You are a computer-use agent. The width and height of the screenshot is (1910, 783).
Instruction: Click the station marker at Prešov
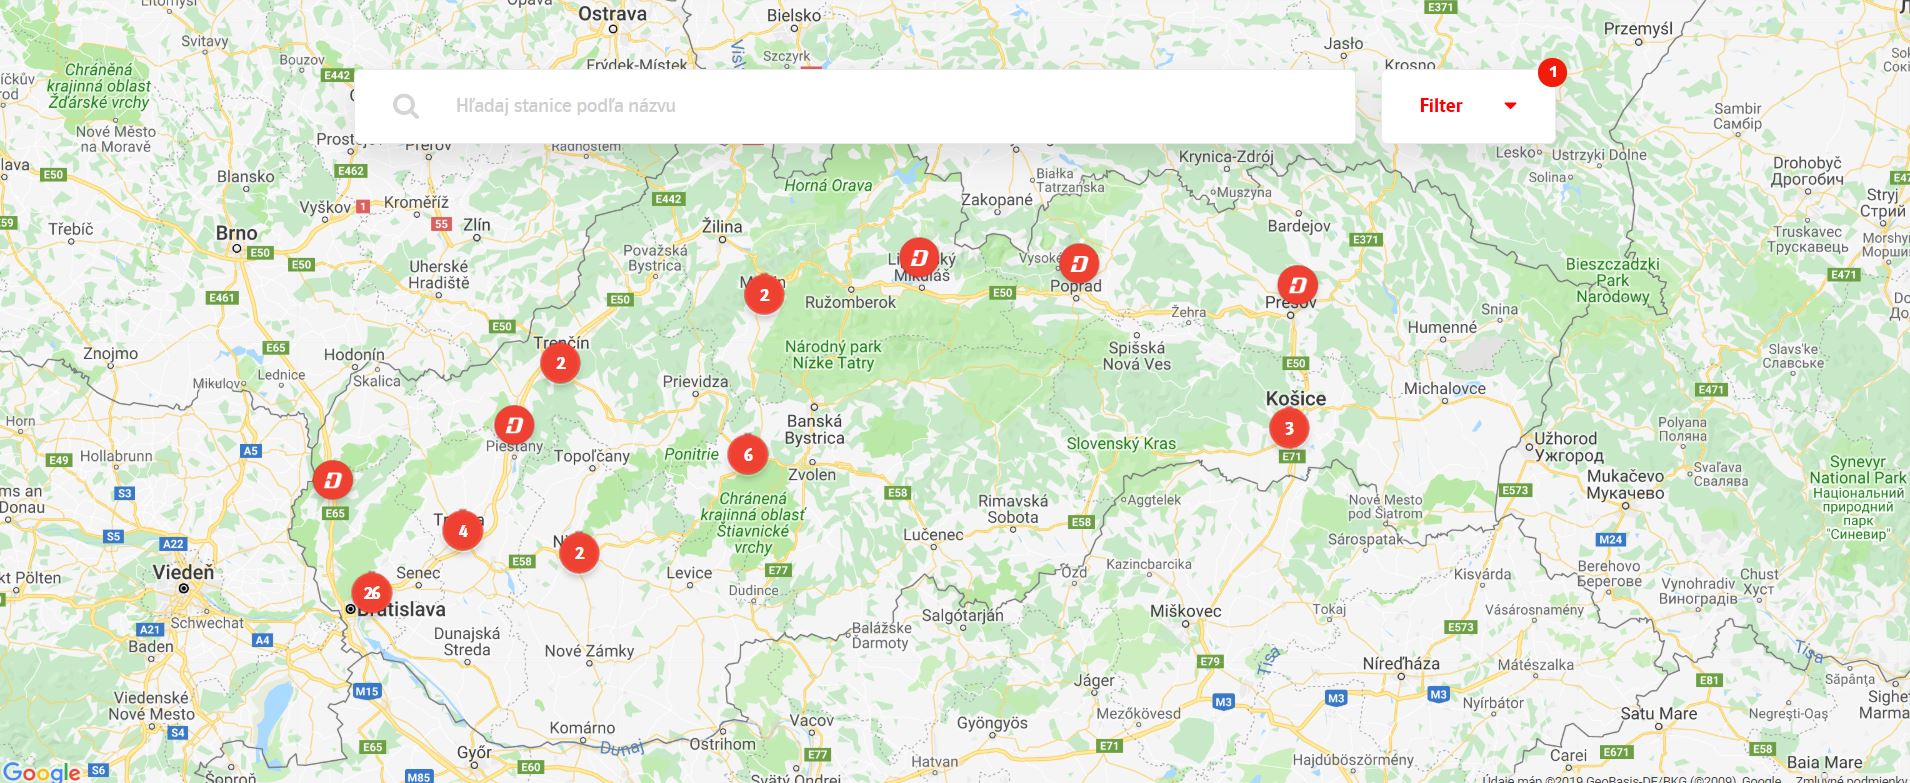1297,285
